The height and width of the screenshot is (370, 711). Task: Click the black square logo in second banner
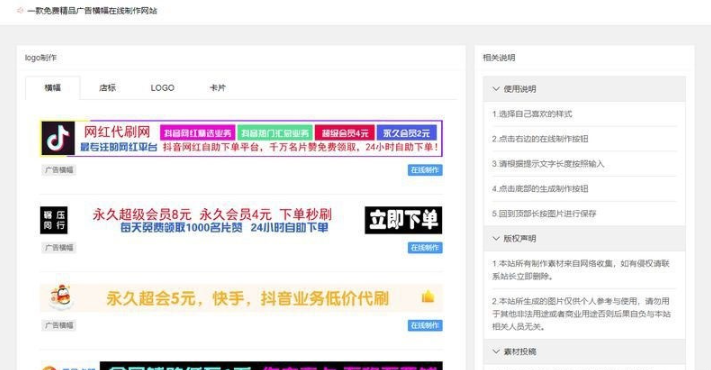point(54,220)
